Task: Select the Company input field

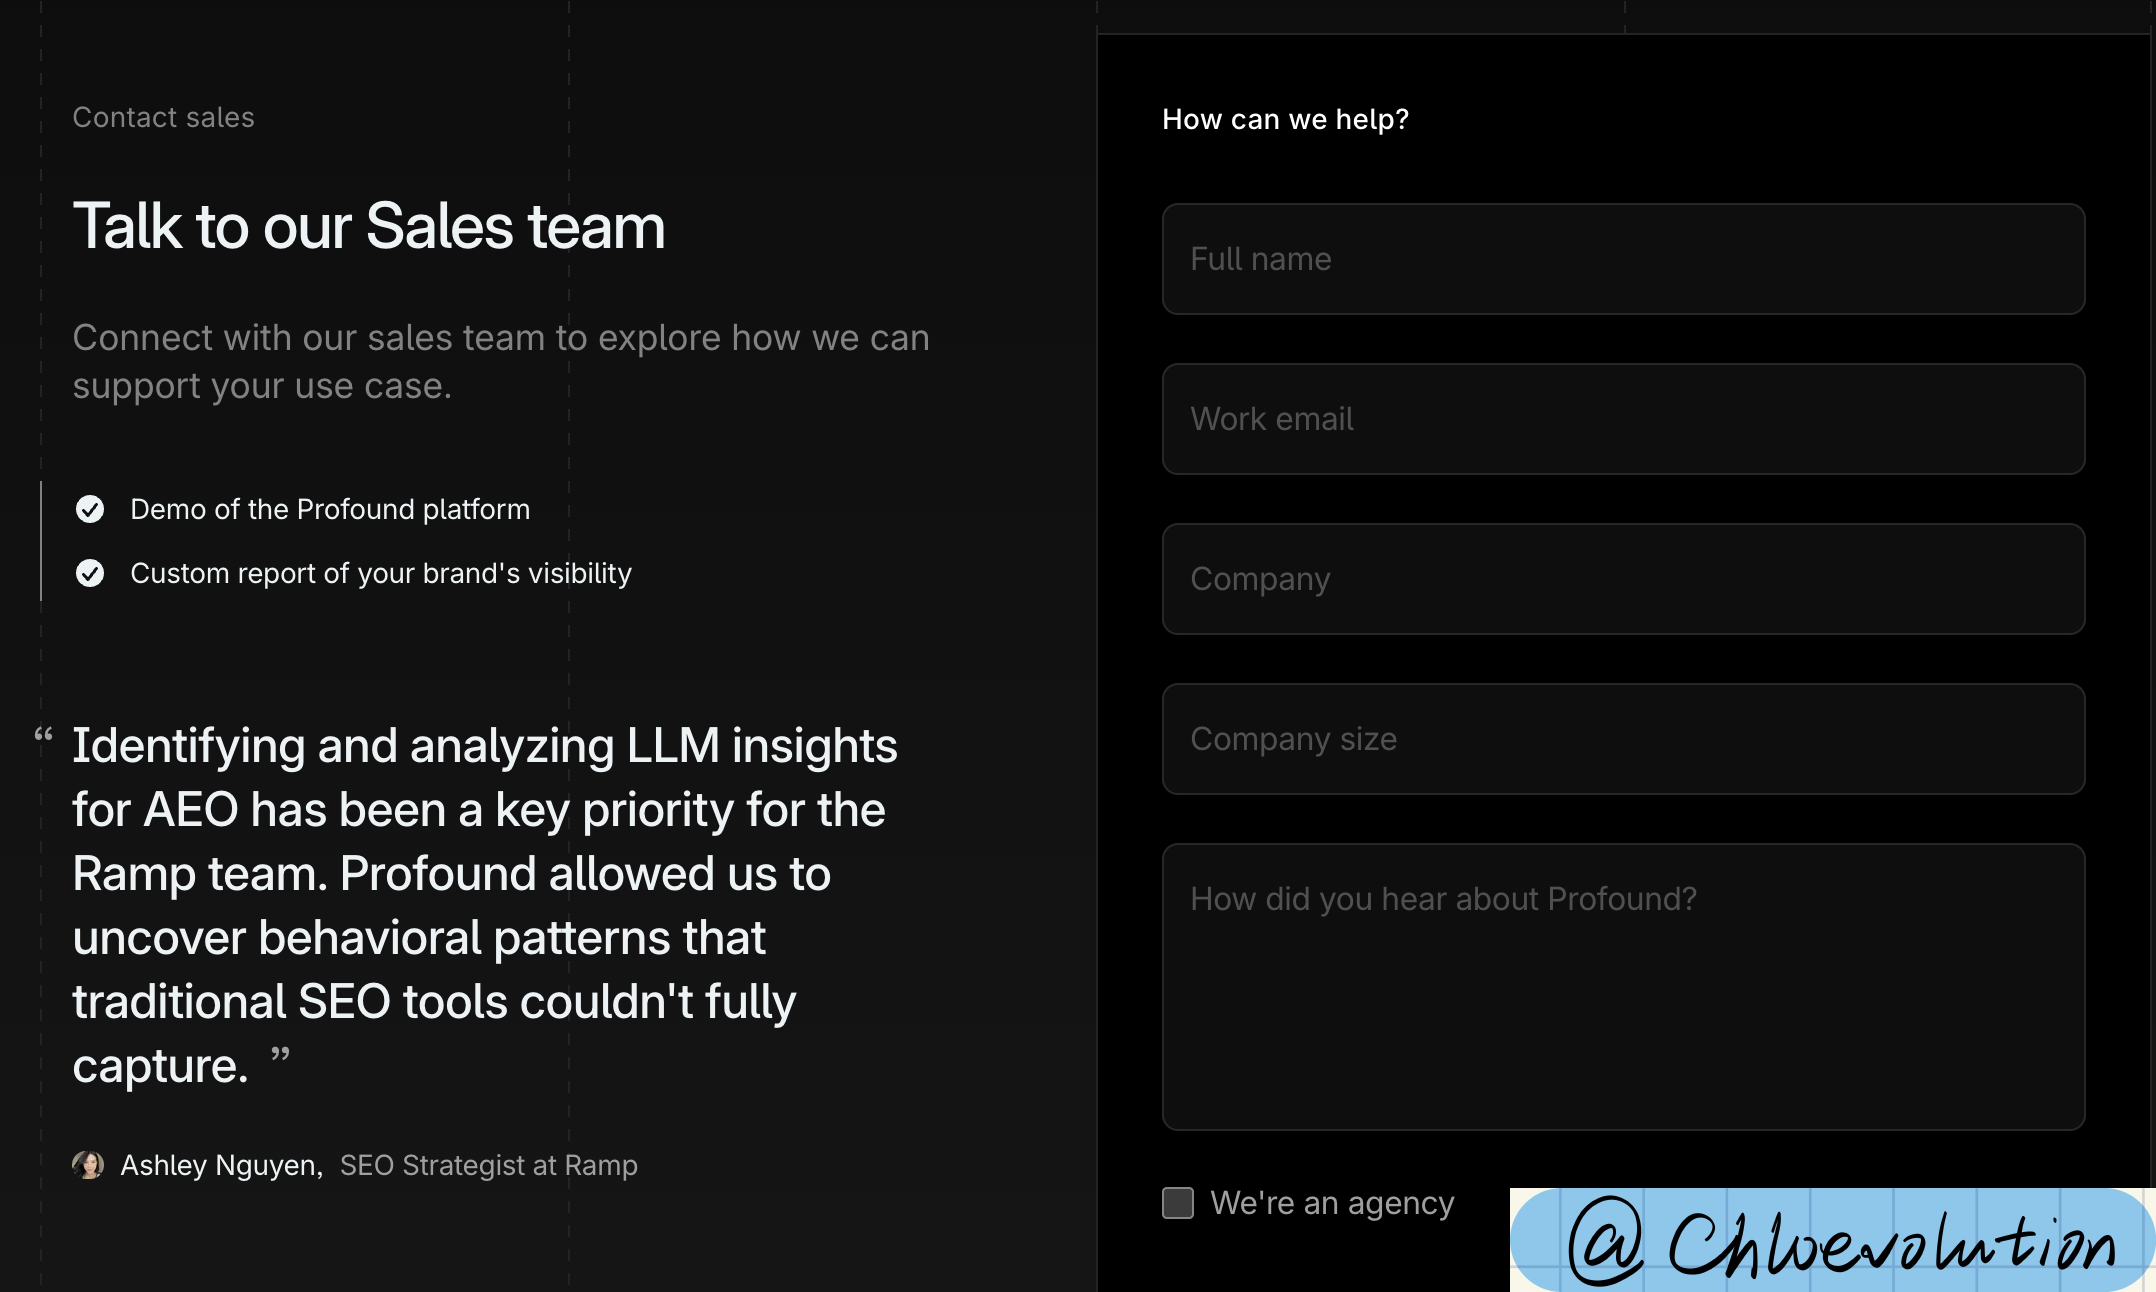Action: tap(1623, 579)
